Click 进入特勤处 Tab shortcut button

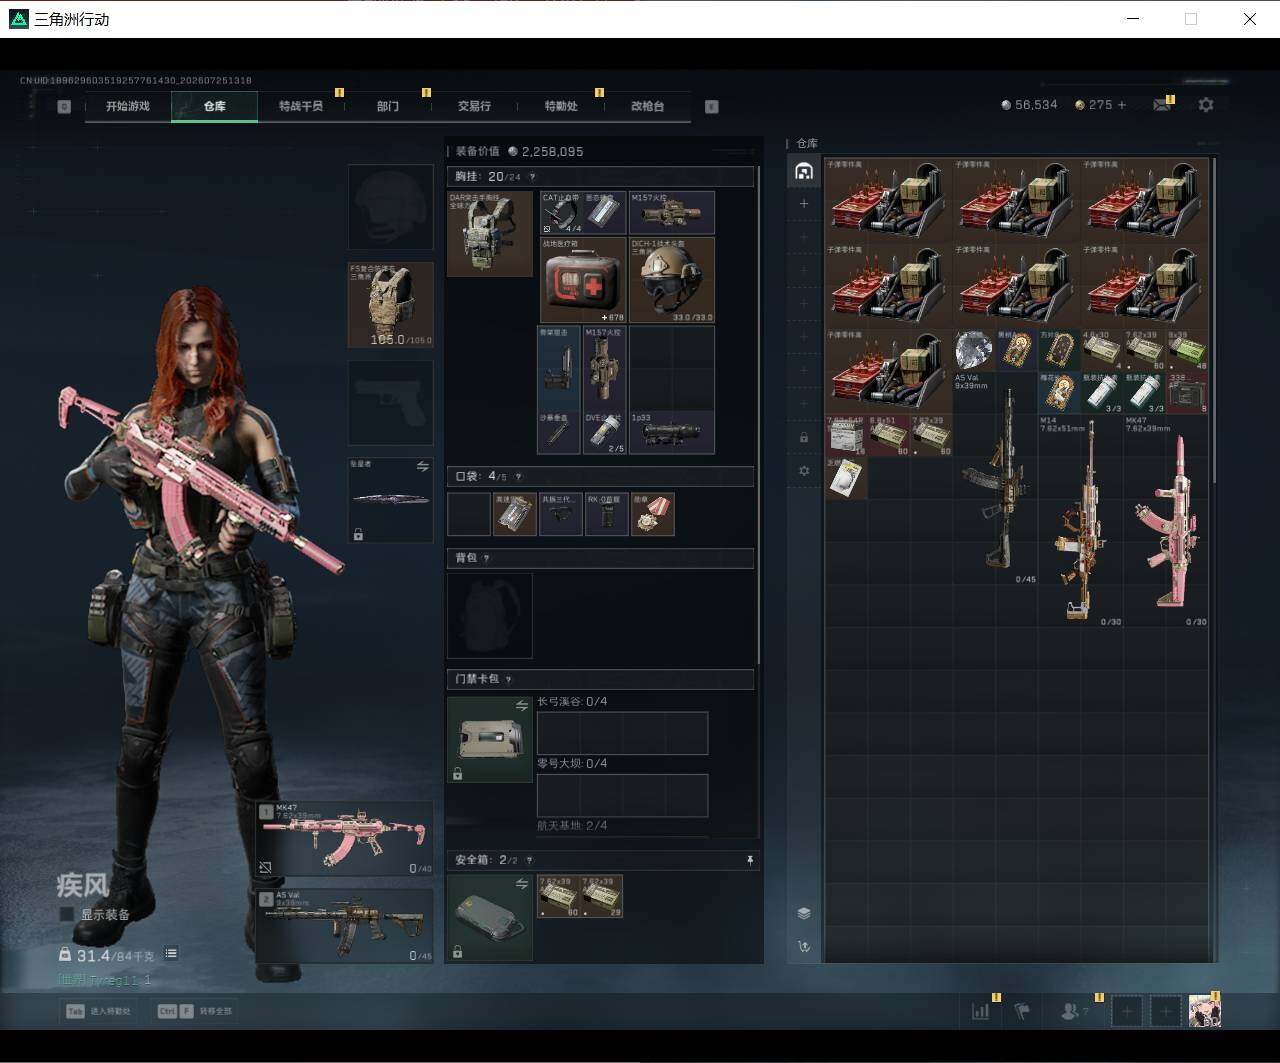(x=99, y=1011)
